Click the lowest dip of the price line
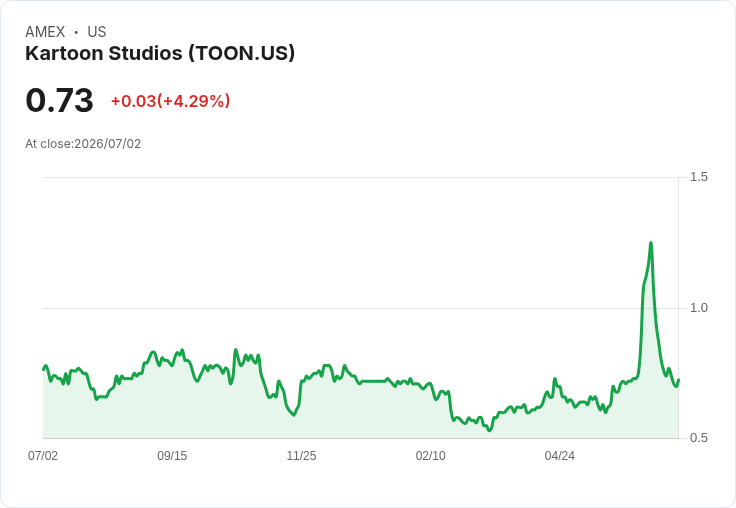Screen dimensions: 736x508 490,430
